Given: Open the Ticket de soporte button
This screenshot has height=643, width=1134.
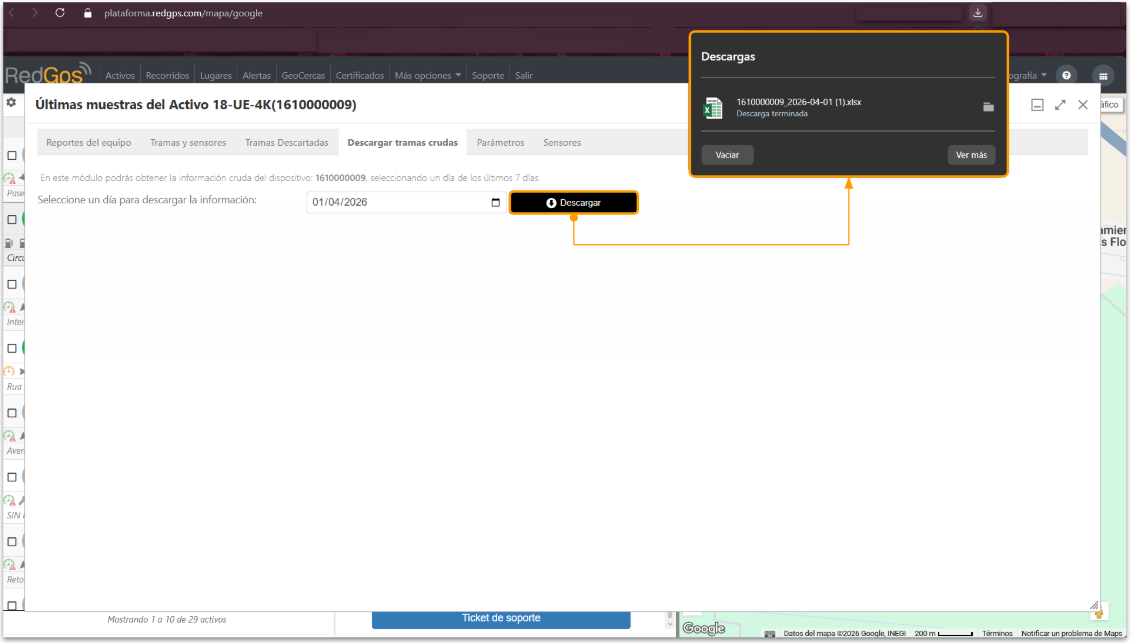Looking at the screenshot, I should tap(501, 618).
